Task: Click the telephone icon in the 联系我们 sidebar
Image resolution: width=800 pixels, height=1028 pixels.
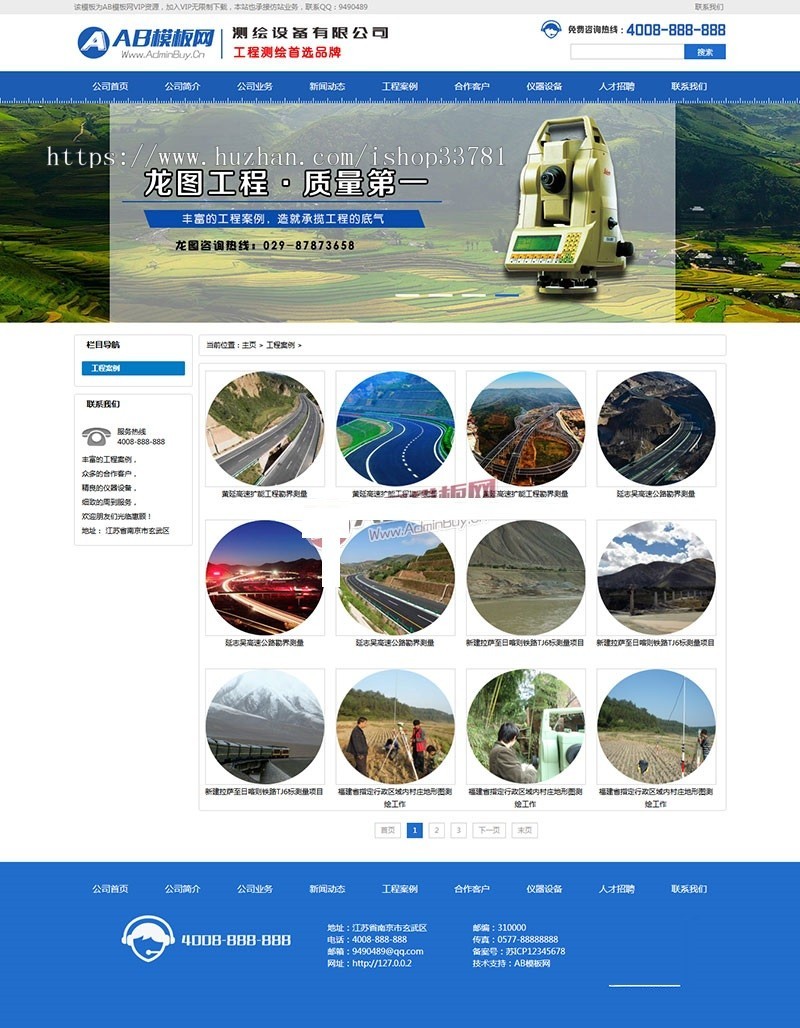Action: coord(95,435)
